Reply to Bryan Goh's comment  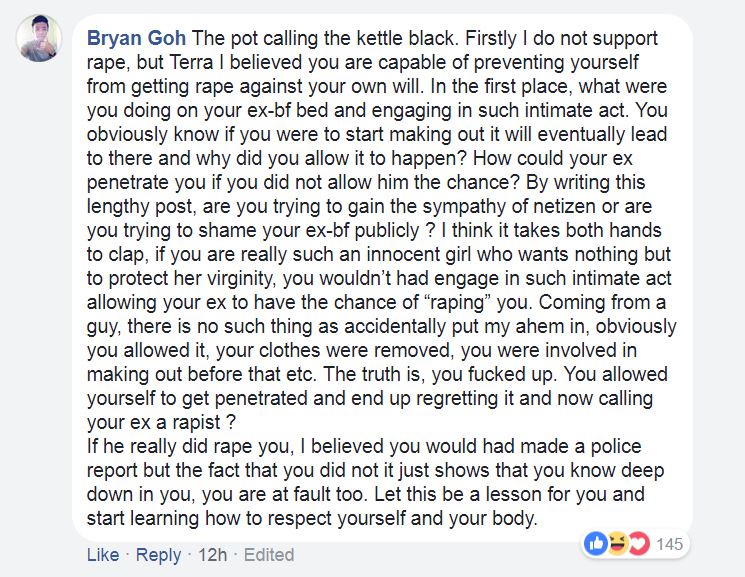(x=158, y=555)
